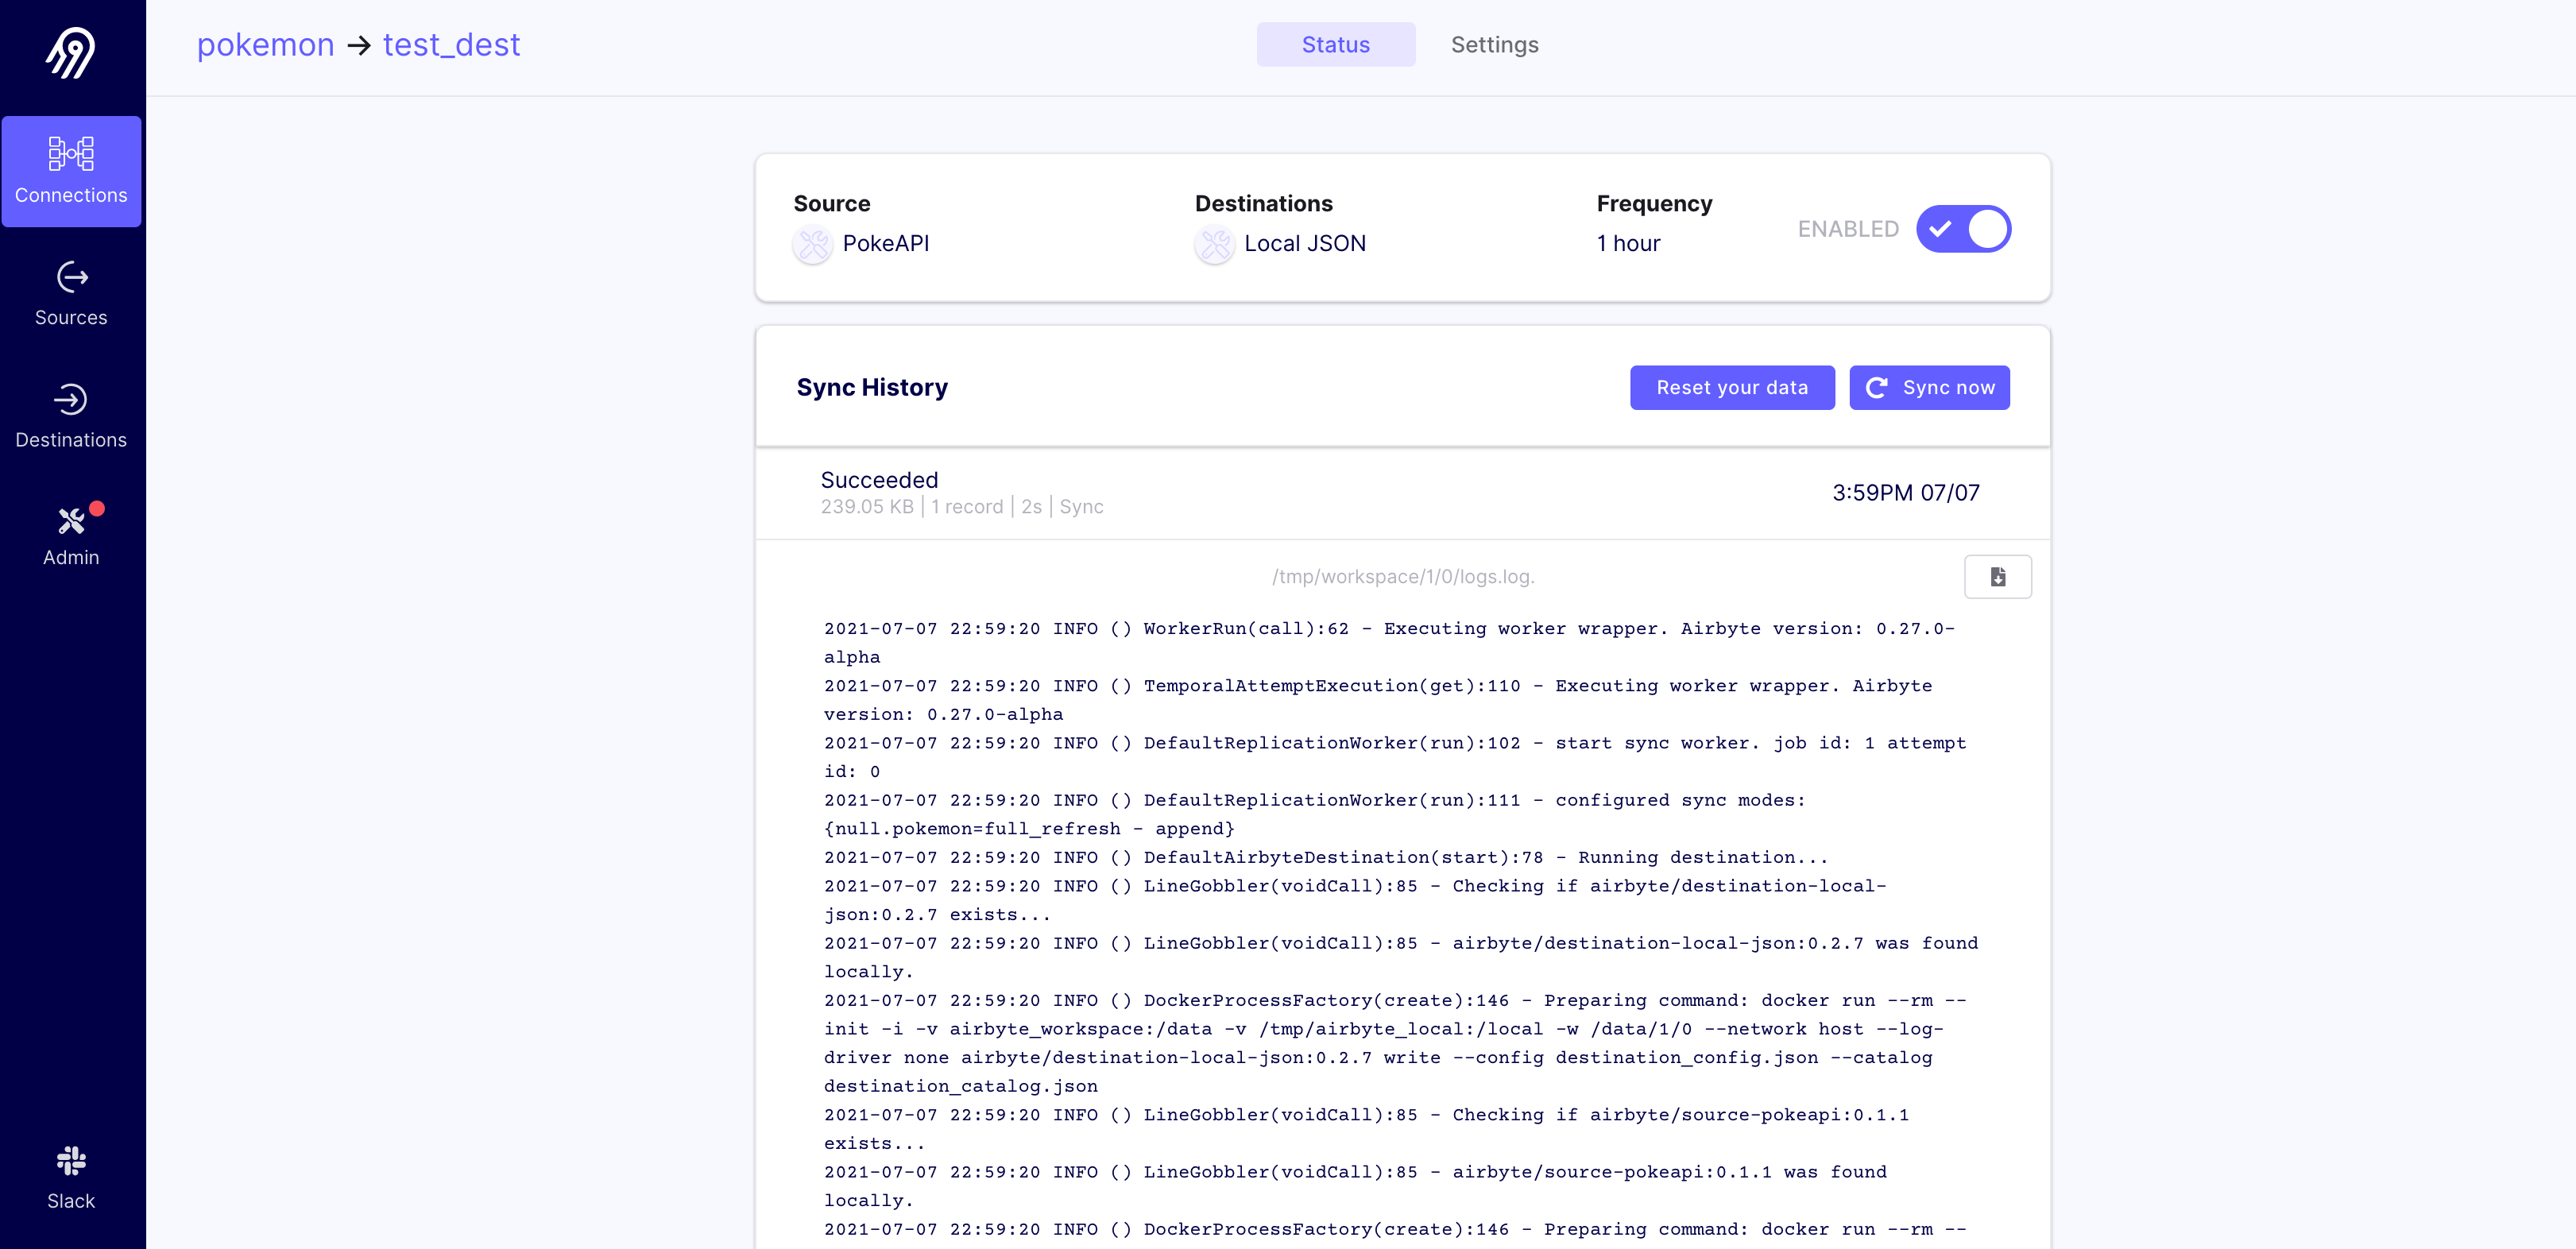Click the Sync now button
The height and width of the screenshot is (1249, 2576).
pyautogui.click(x=1929, y=387)
